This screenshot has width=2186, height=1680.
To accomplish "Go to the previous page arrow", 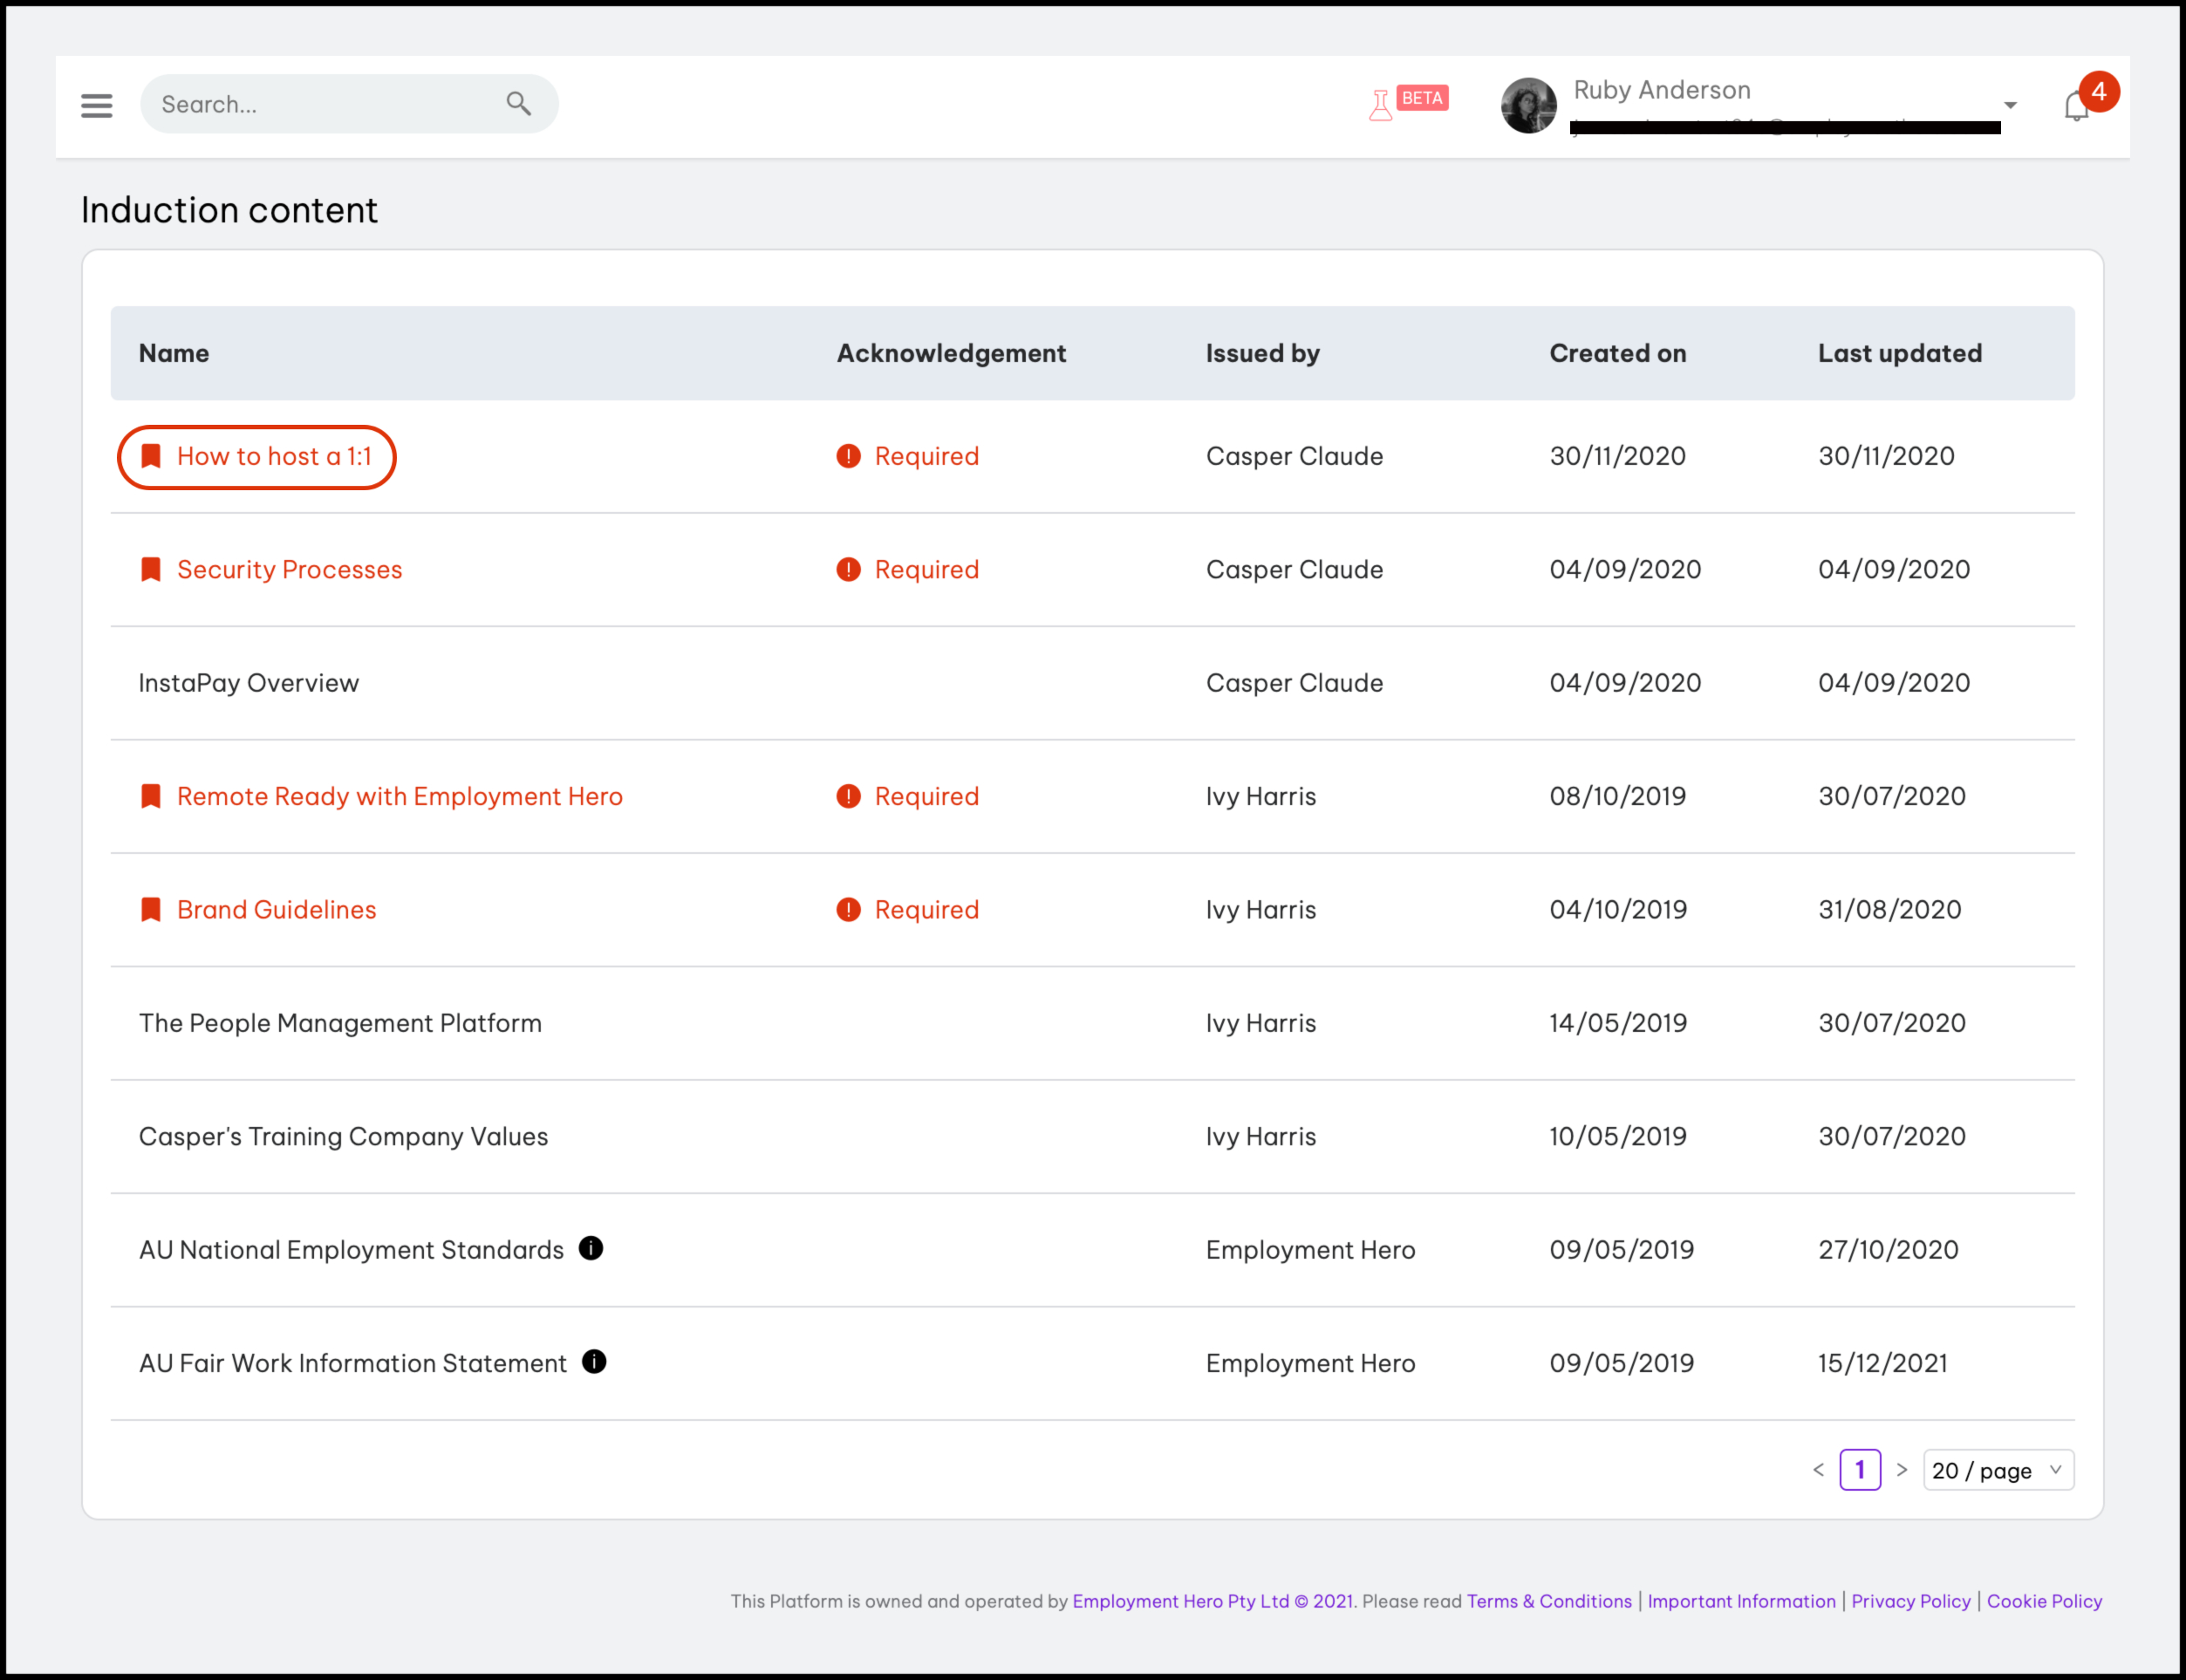I will click(x=1818, y=1470).
